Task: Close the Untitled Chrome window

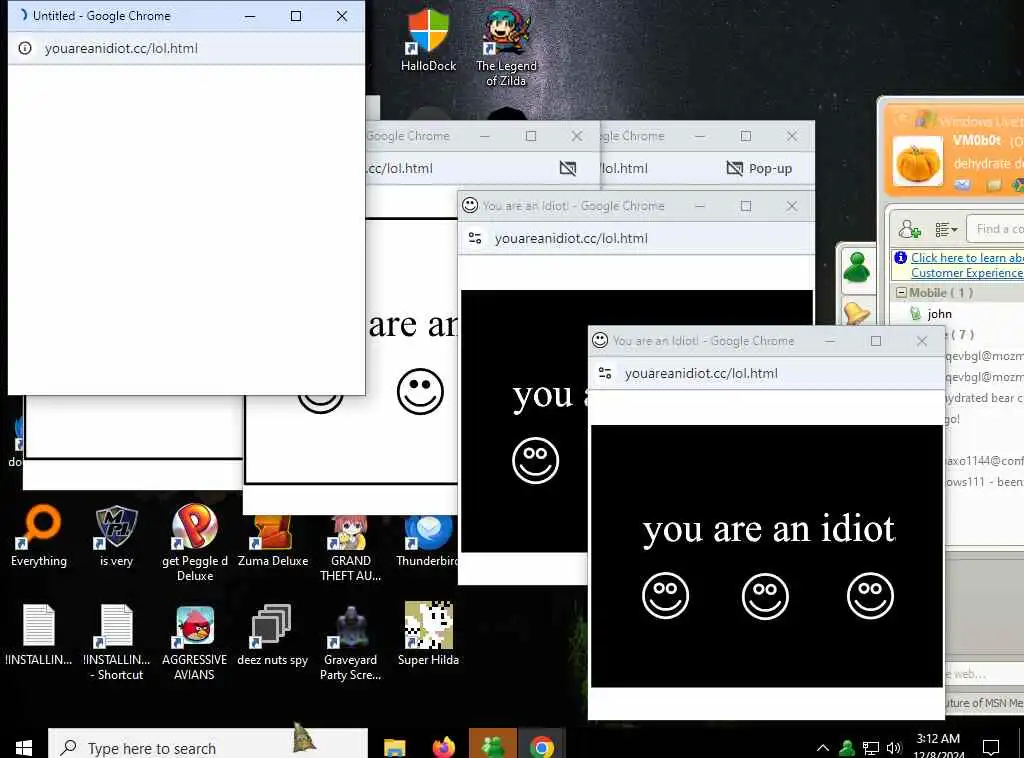Action: pyautogui.click(x=342, y=16)
